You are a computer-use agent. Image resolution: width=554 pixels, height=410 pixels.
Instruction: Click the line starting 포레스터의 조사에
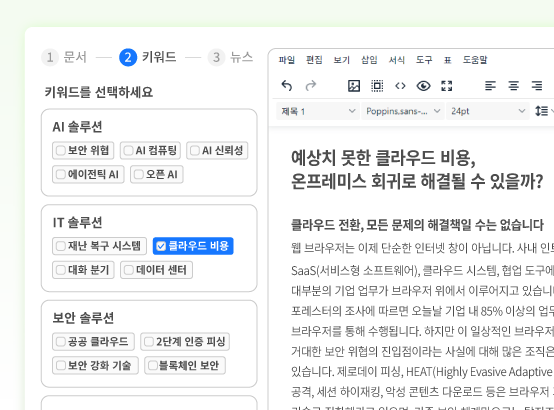(422, 311)
